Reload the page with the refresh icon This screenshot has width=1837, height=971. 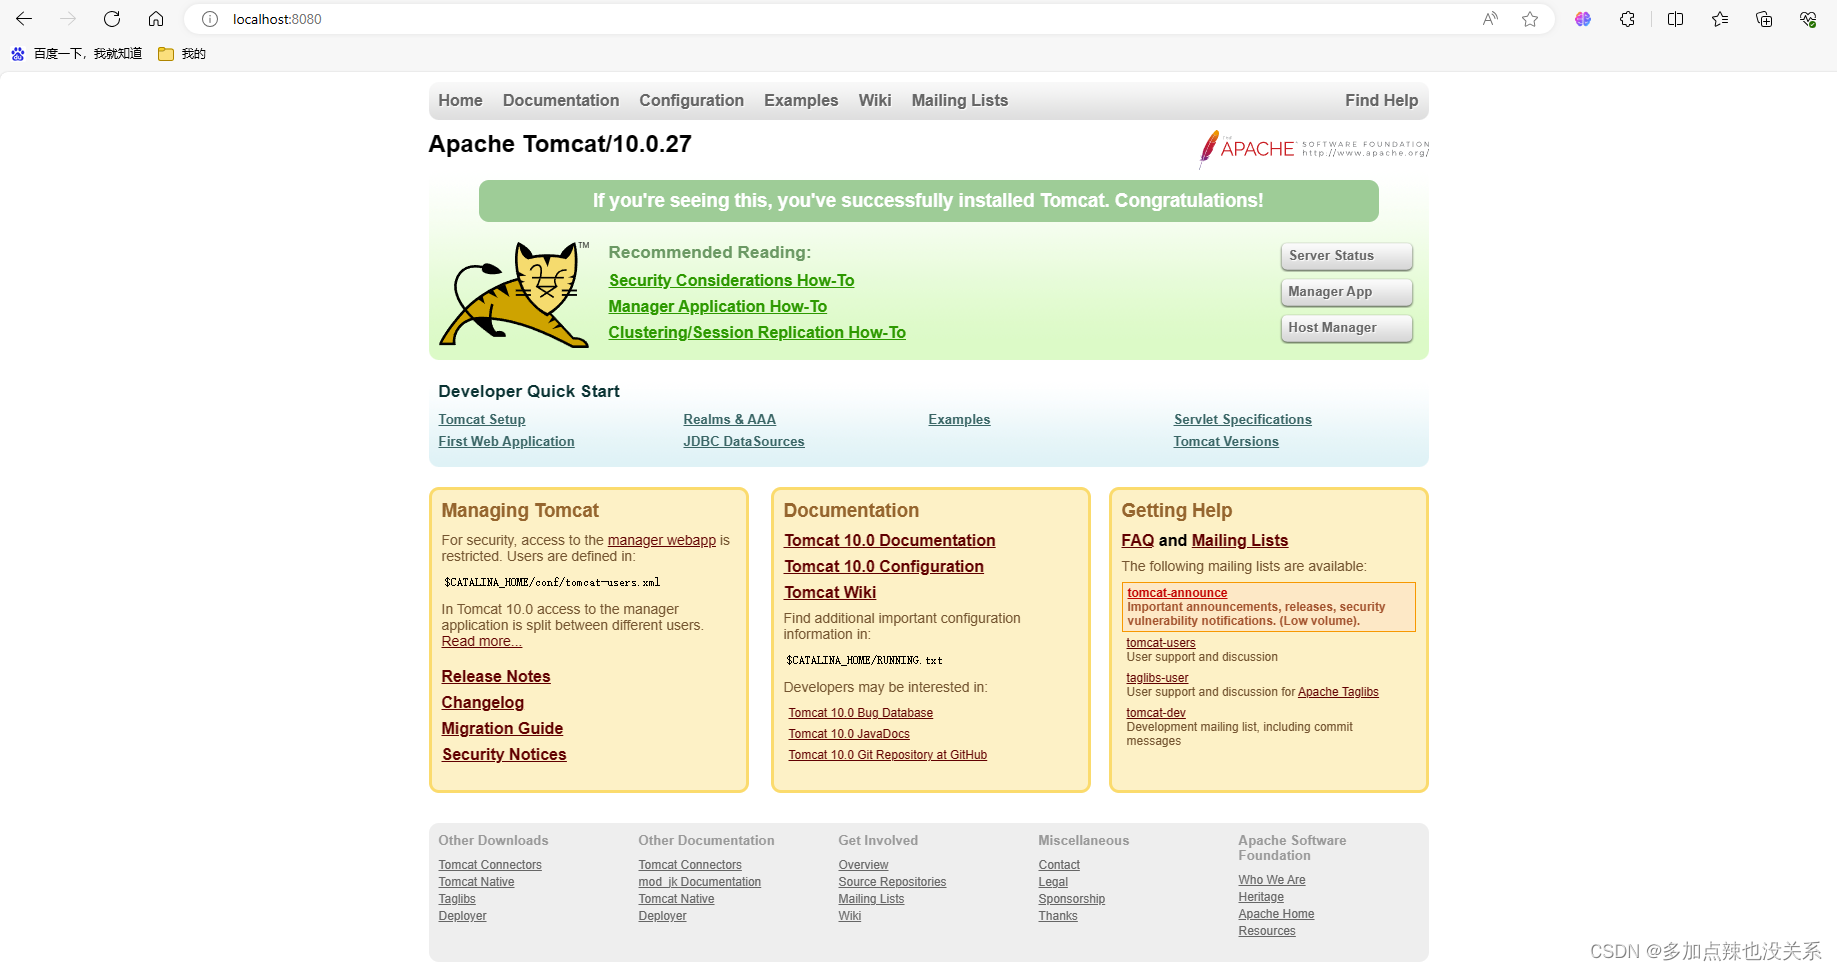point(112,19)
